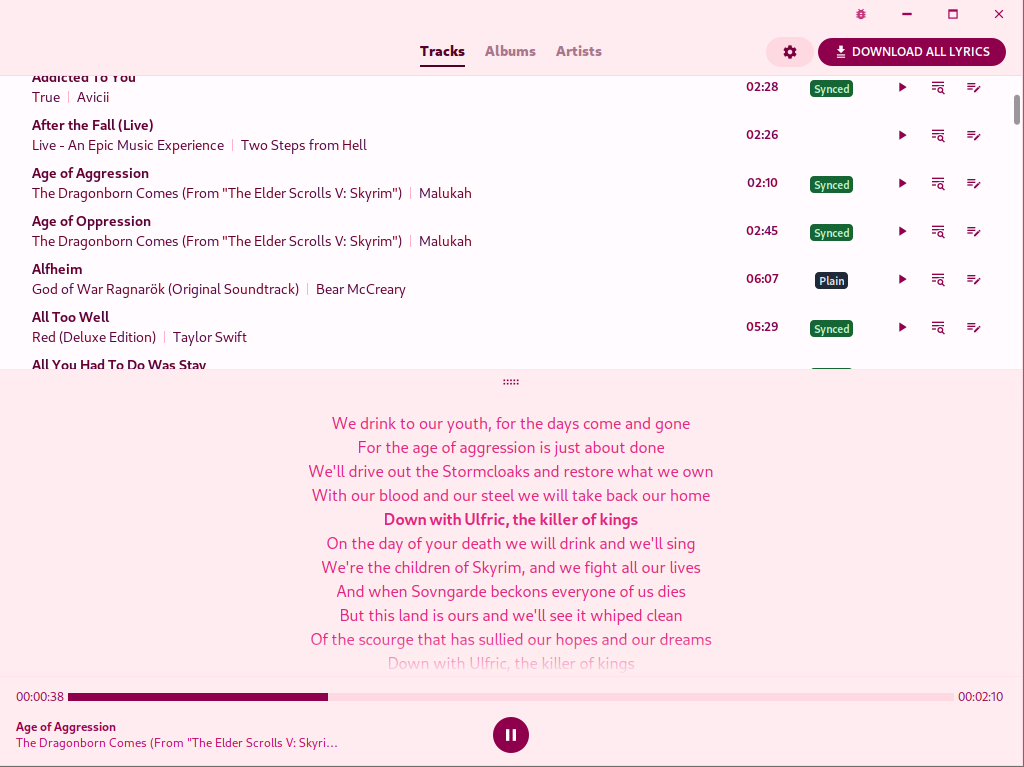Seek within the playback progress bar
The height and width of the screenshot is (767, 1024).
[x=512, y=696]
